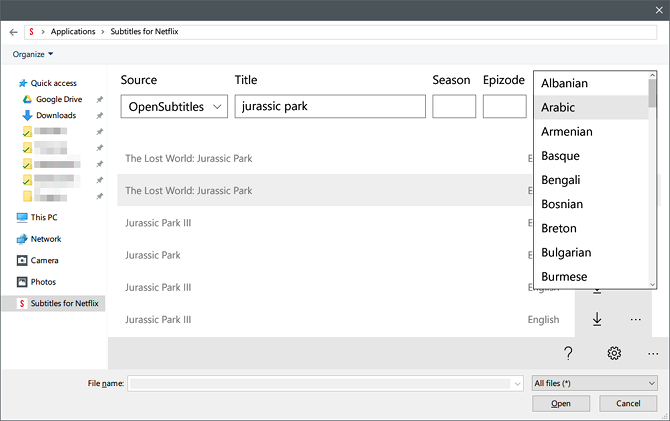Go back with the arrow button
The height and width of the screenshot is (421, 670).
13,32
